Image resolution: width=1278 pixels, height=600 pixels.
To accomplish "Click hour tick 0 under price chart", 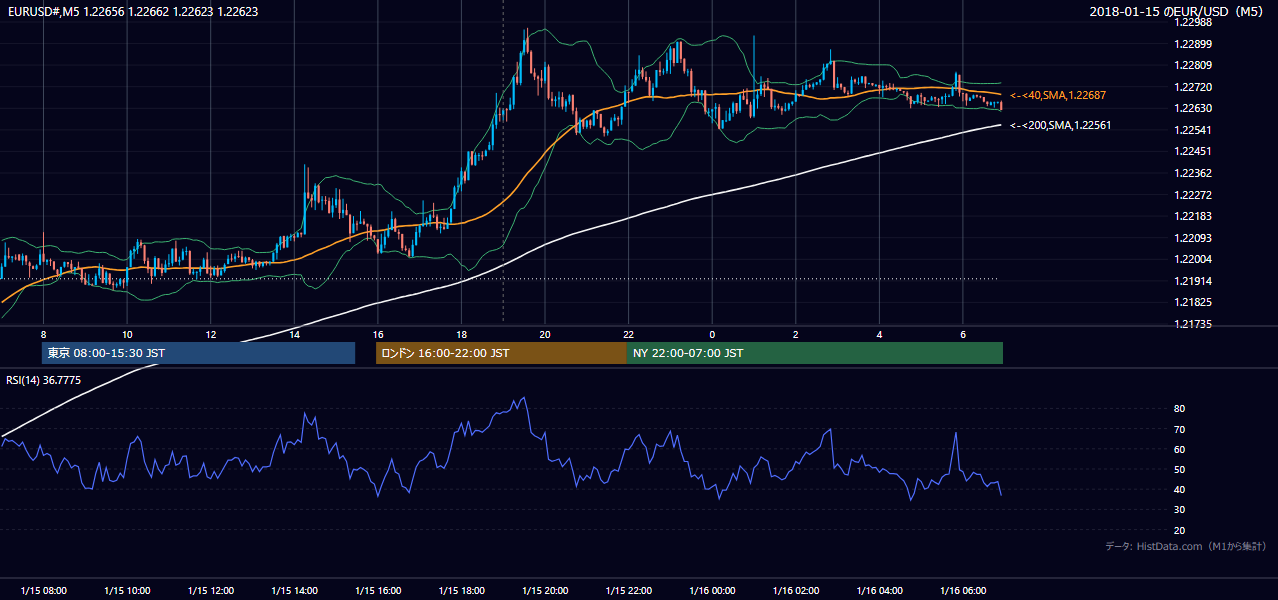I will point(712,333).
